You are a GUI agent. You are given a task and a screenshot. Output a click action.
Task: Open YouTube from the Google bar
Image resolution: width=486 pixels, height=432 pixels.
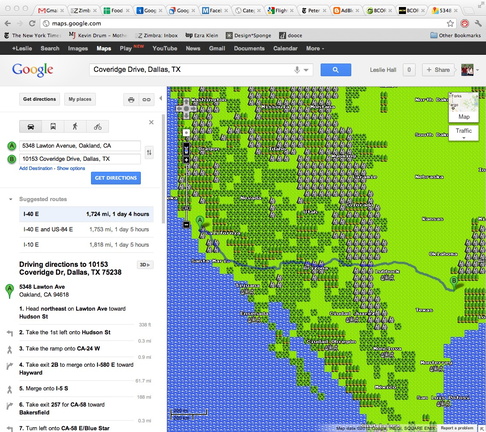point(165,48)
